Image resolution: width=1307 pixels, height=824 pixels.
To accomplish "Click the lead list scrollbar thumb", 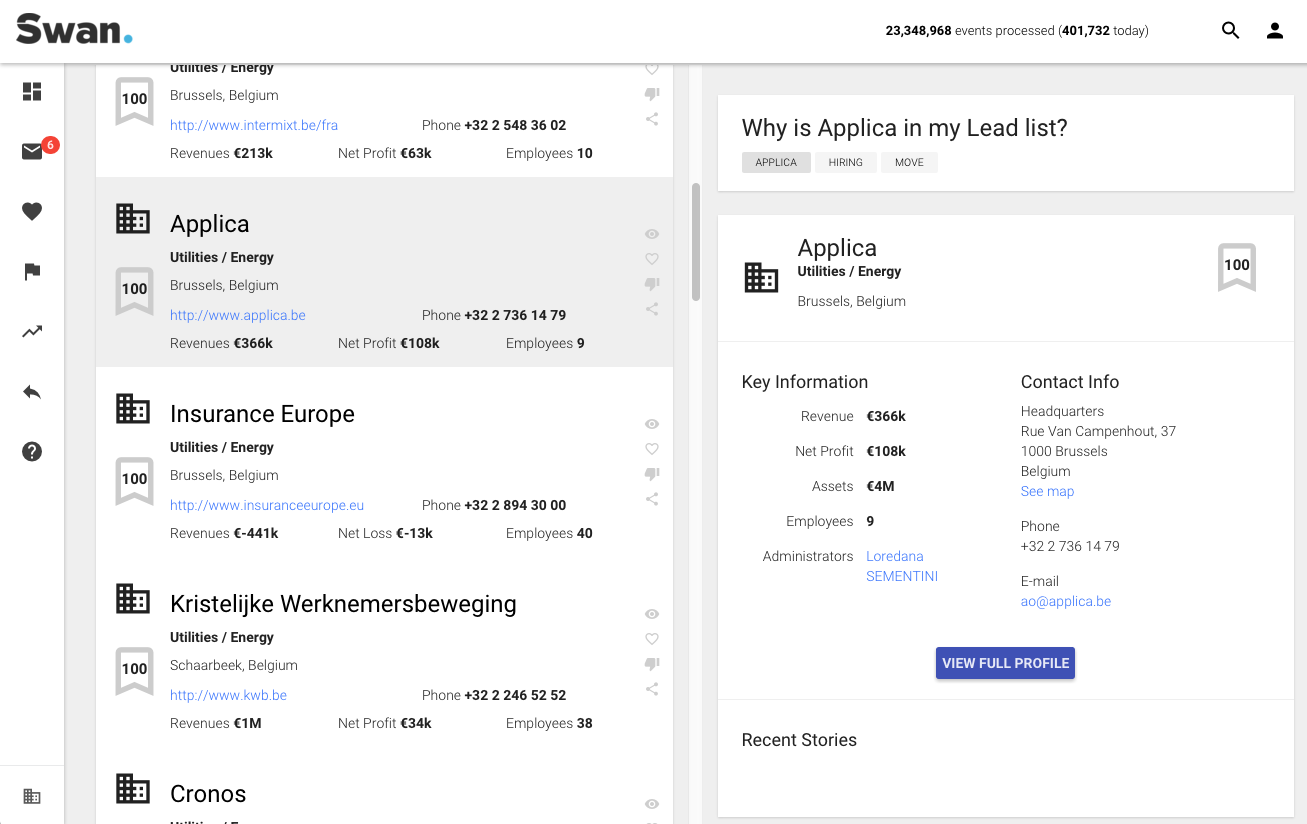I will coord(696,241).
